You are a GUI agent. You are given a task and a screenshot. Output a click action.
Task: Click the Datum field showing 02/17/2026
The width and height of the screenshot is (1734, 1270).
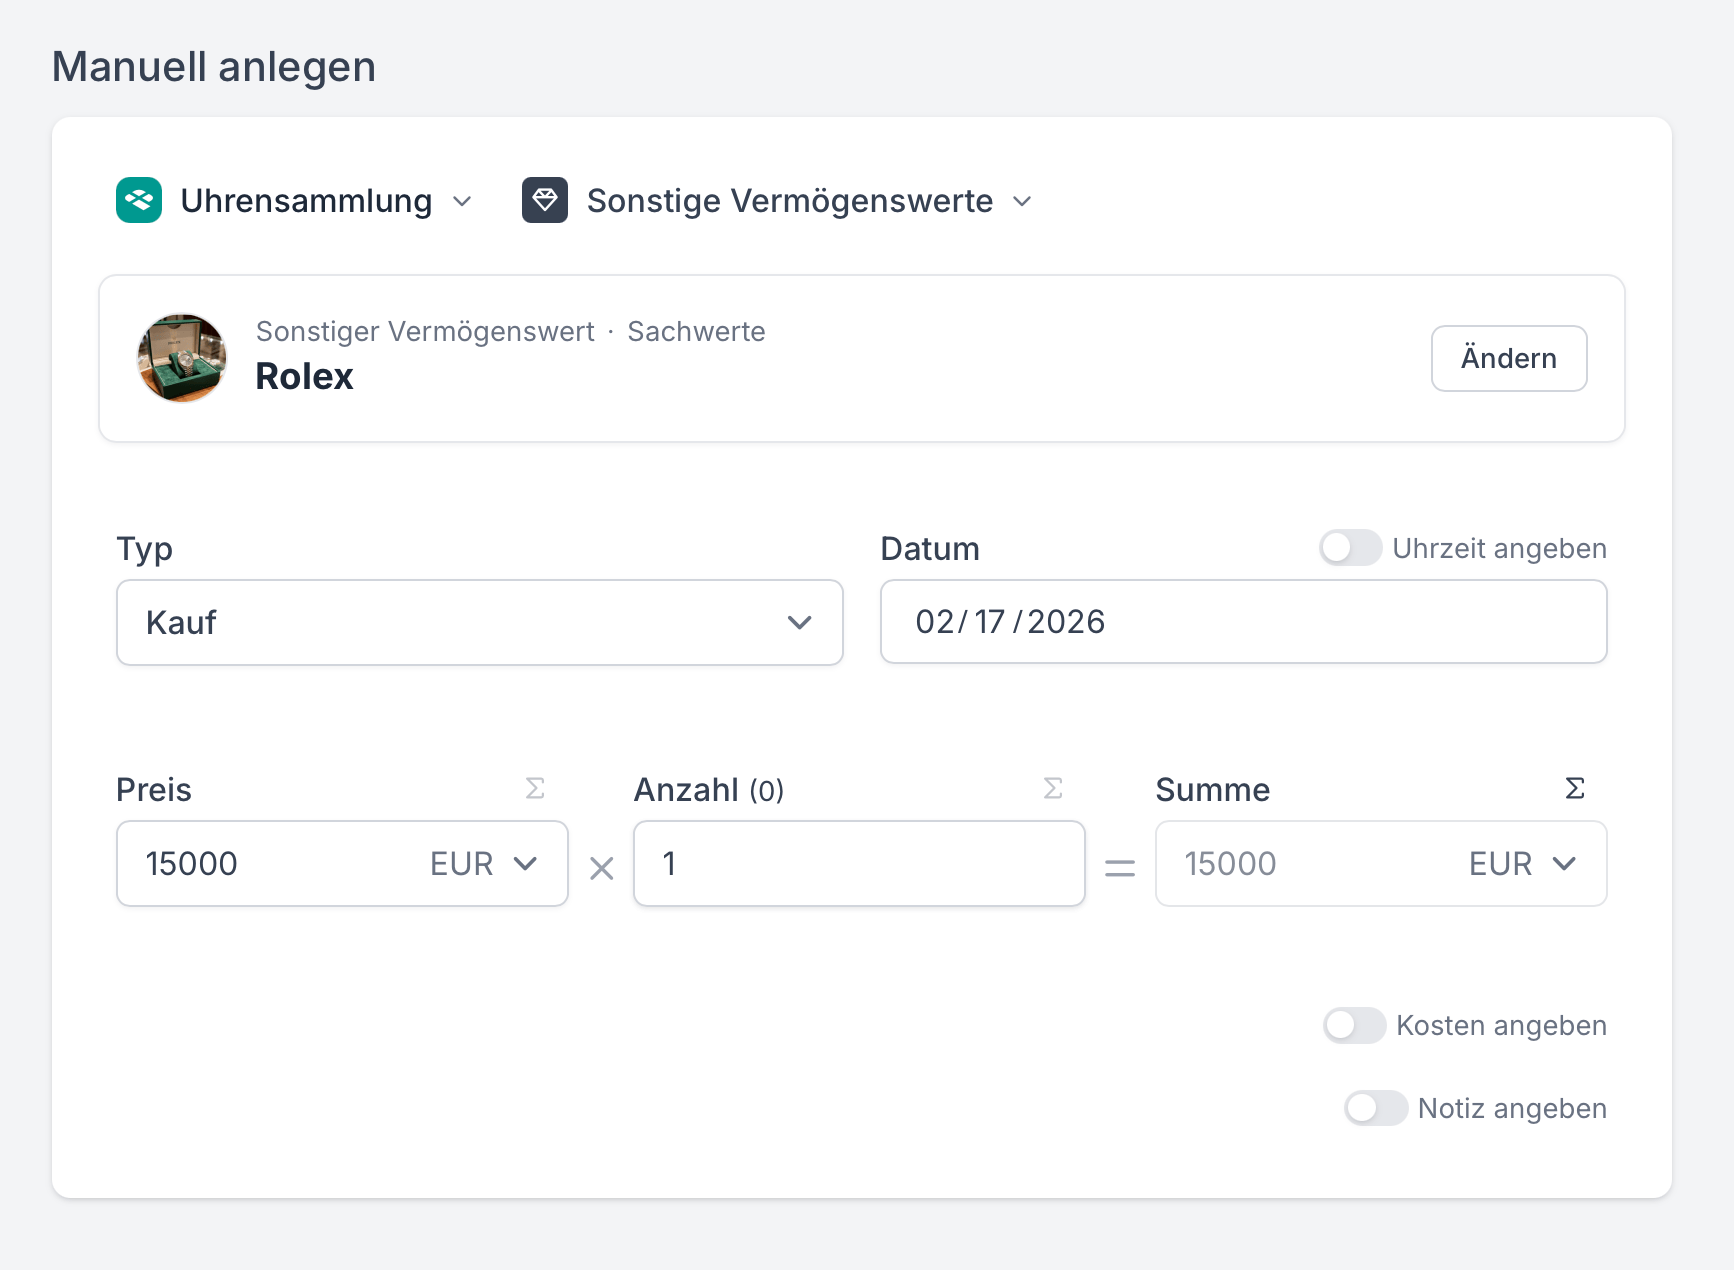[1243, 622]
